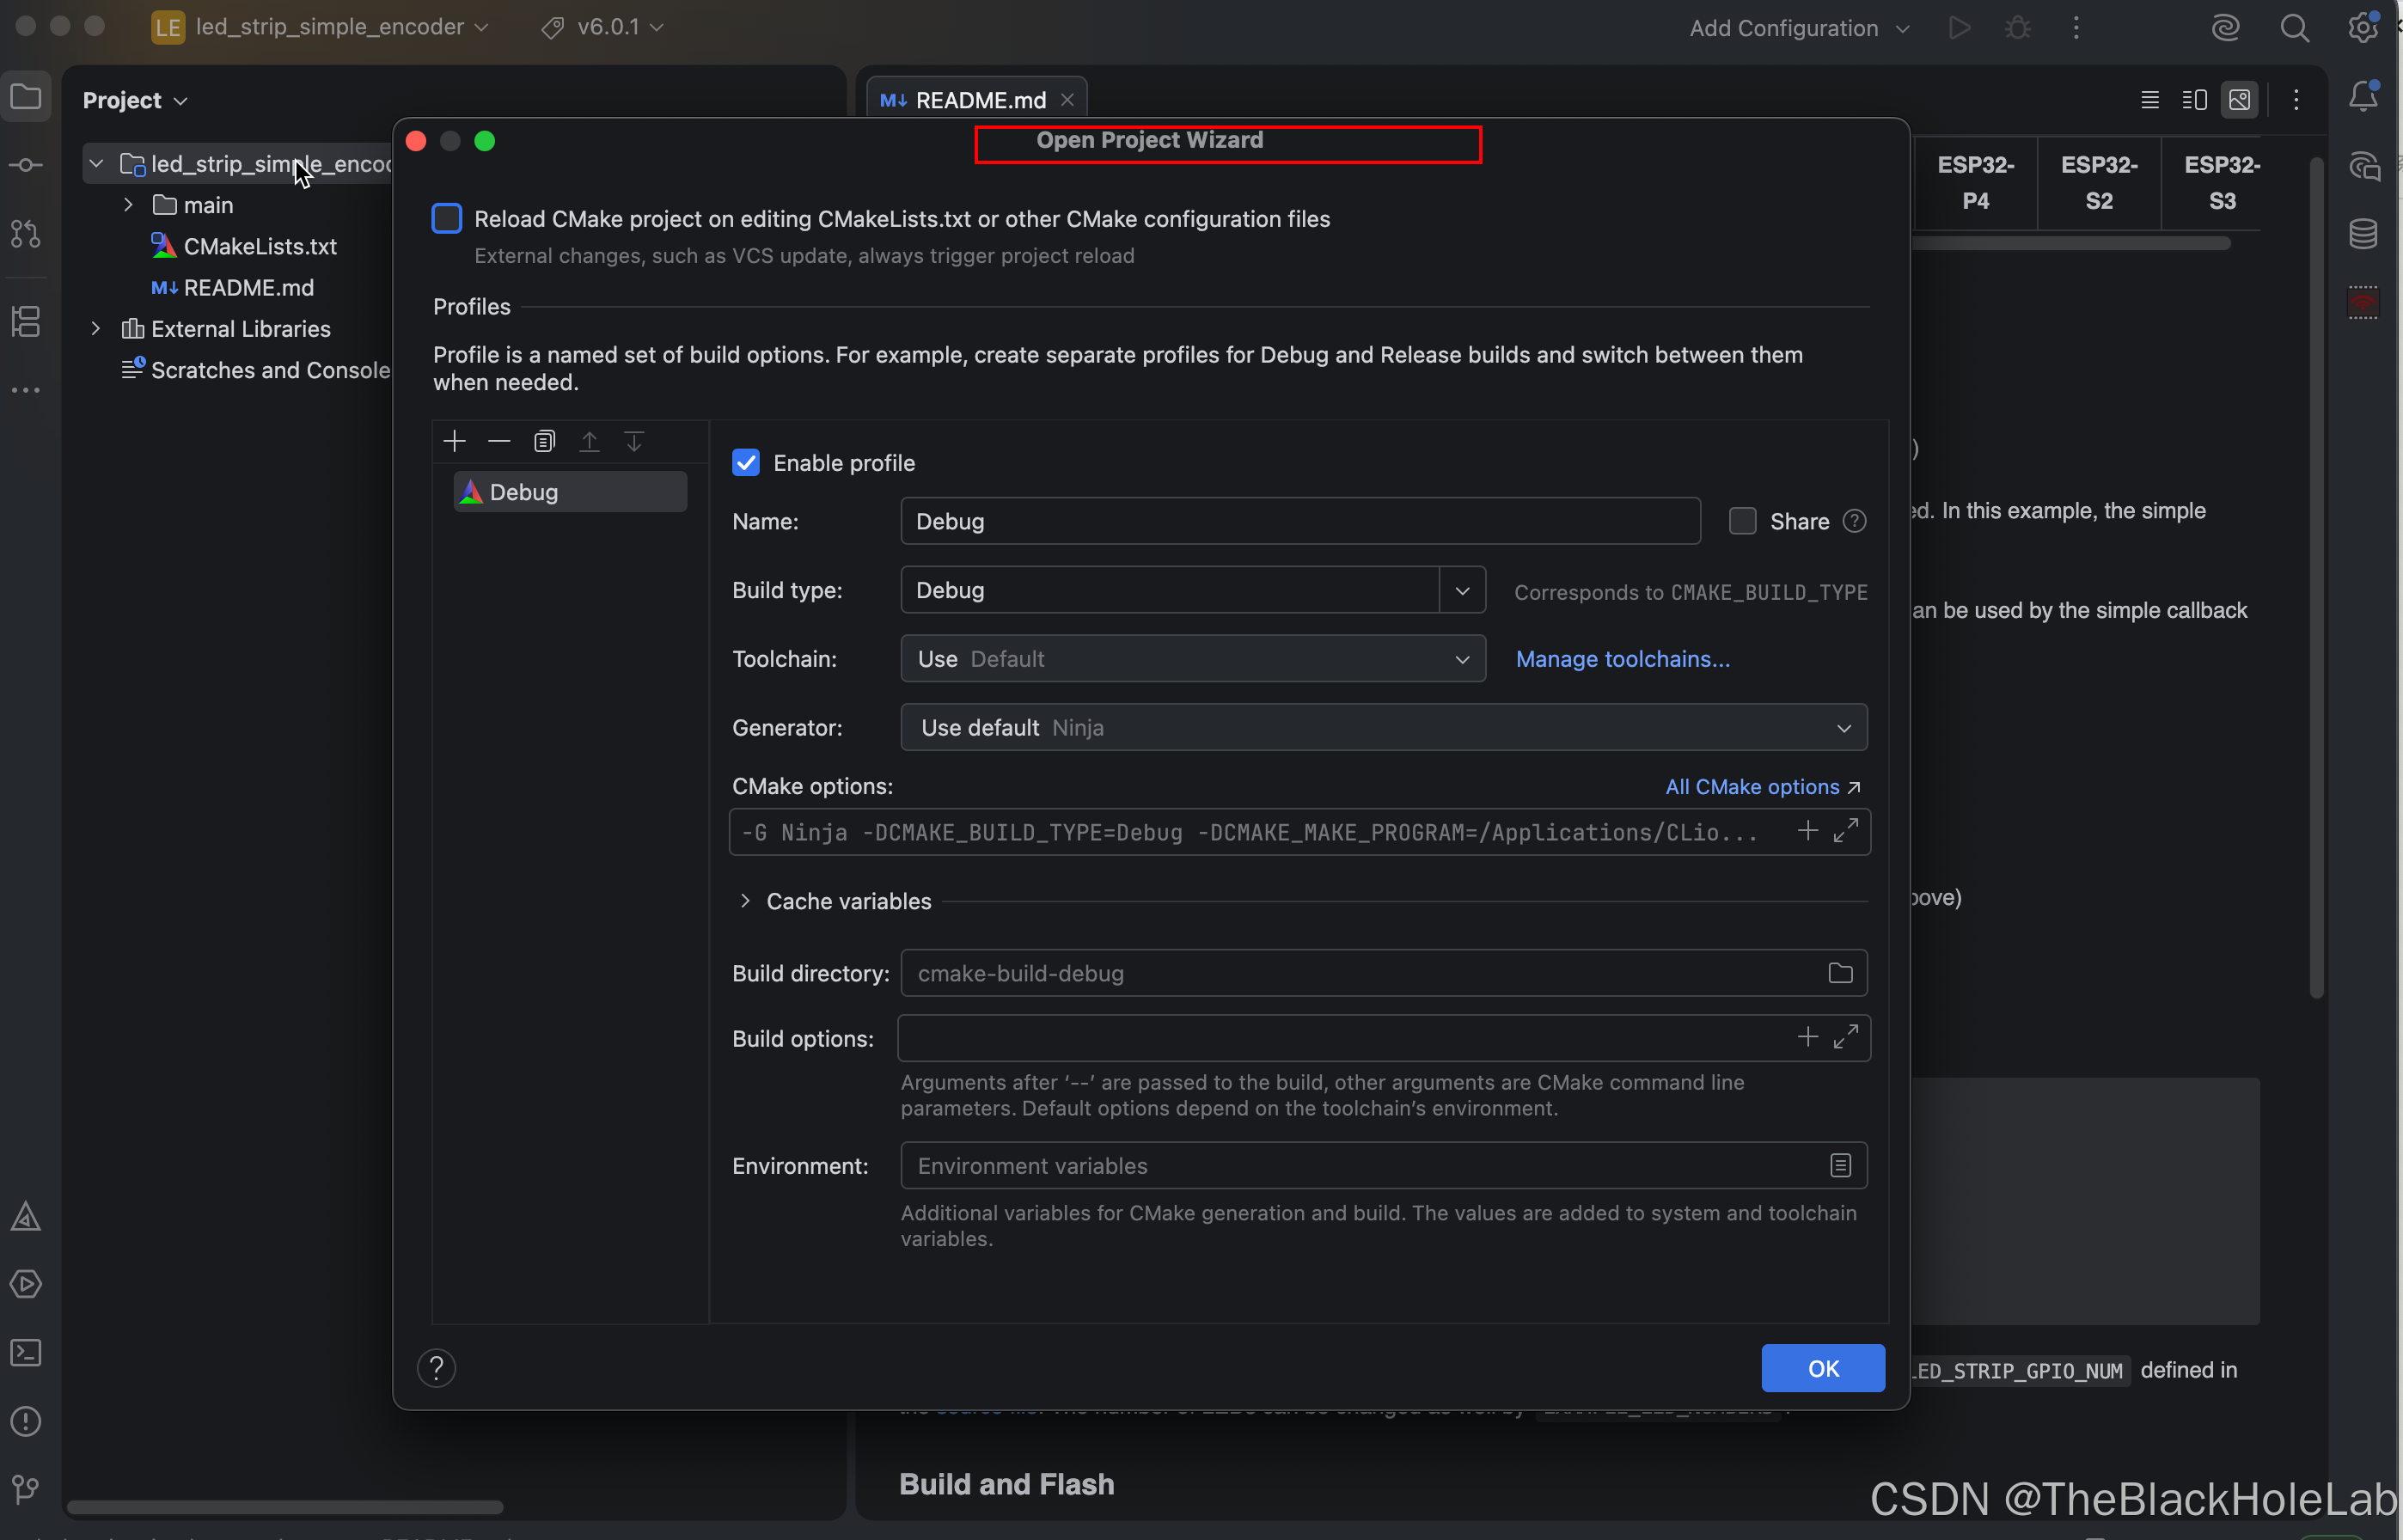Screen dimensions: 2403x1540
Task: Open the Git tool window icon
Action: click(x=26, y=1489)
